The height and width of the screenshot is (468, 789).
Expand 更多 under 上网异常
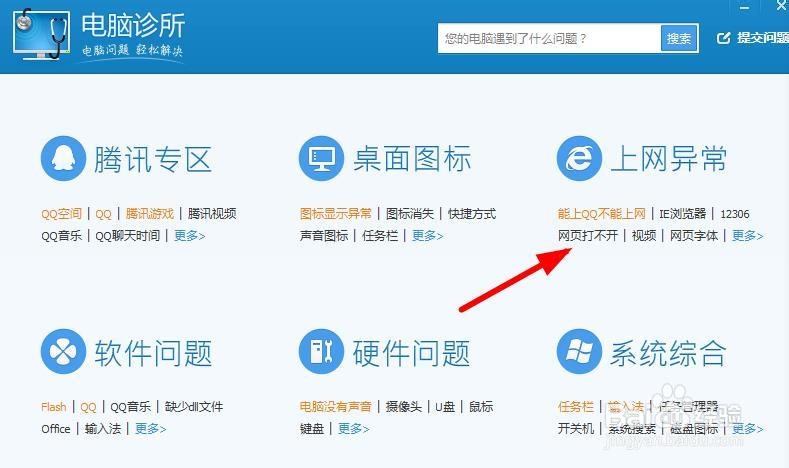pos(747,236)
